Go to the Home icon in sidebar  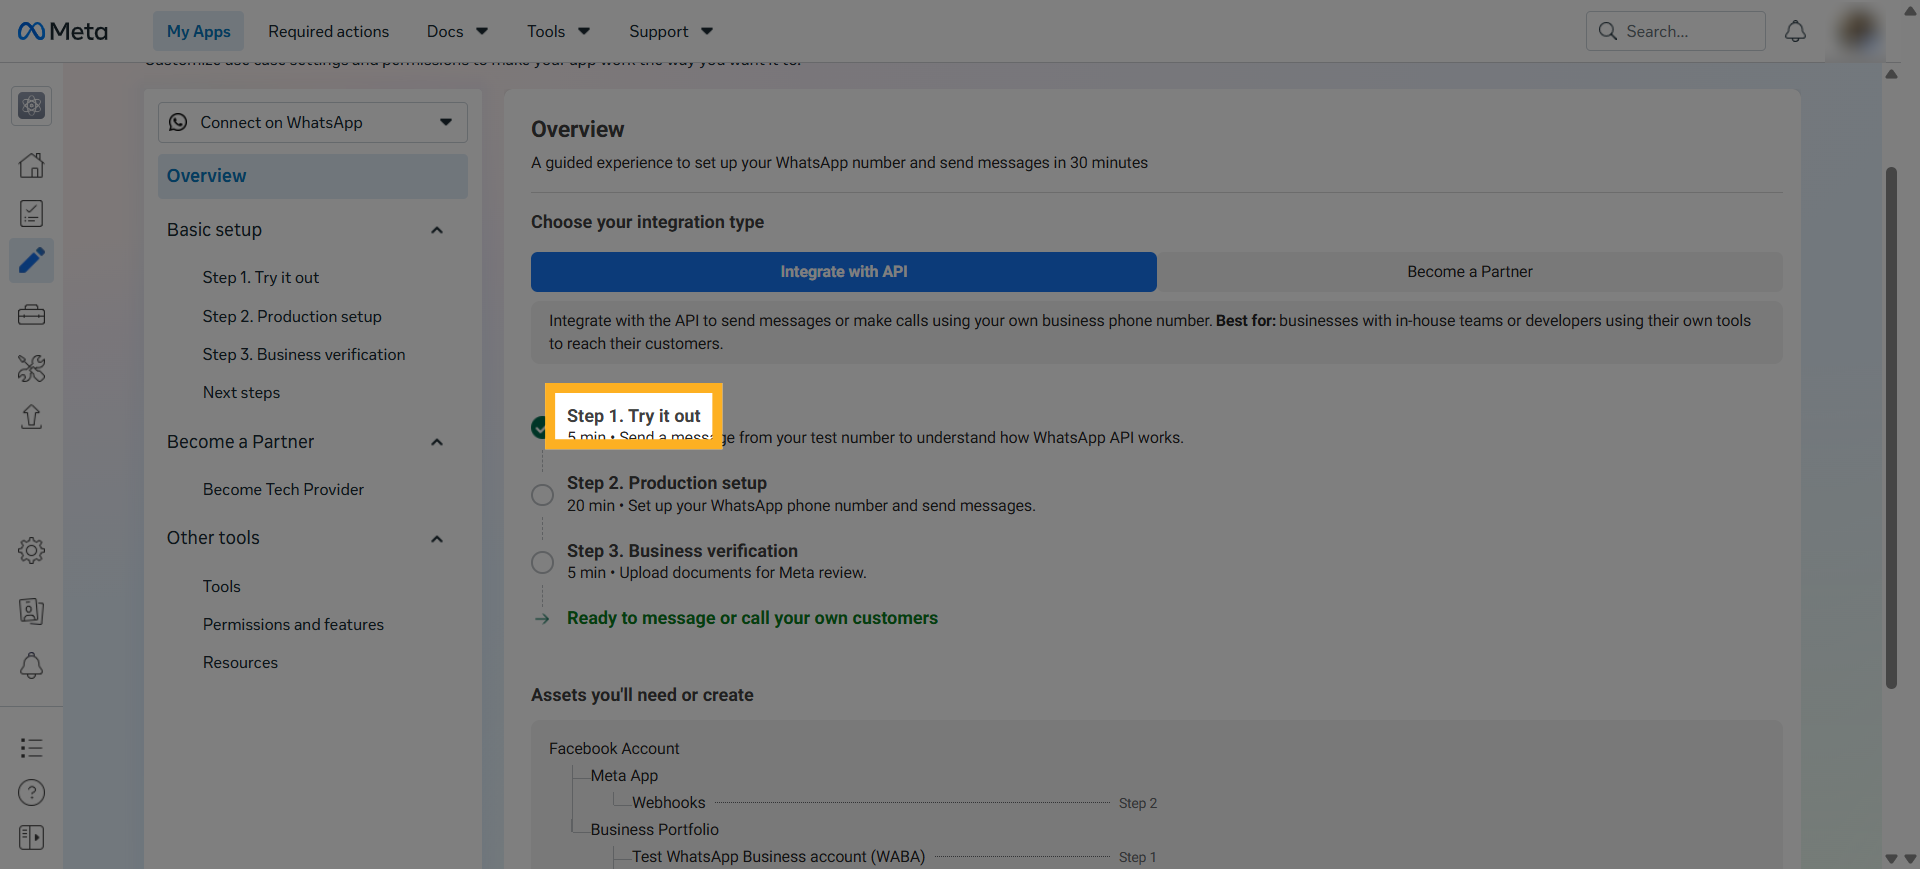(32, 165)
